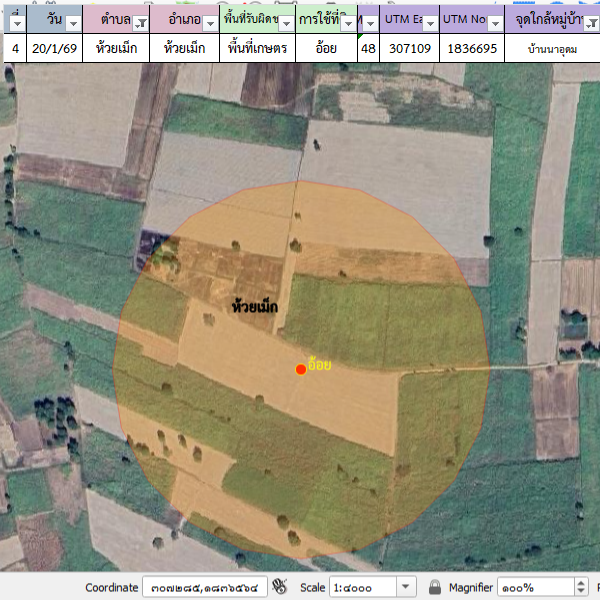This screenshot has height=600, width=600.
Task: Toggle the scale lock padlock icon
Action: point(435,587)
